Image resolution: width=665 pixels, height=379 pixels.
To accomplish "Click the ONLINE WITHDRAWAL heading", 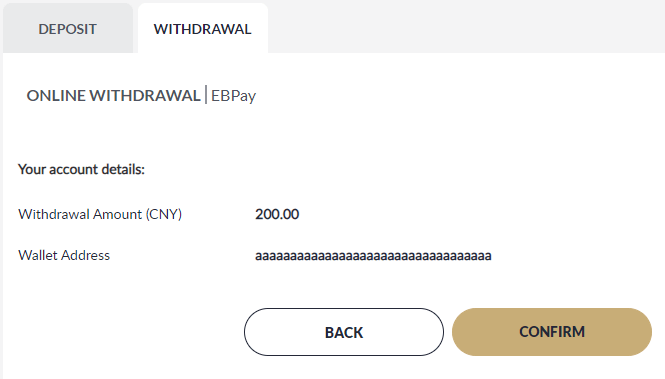I will pyautogui.click(x=113, y=95).
